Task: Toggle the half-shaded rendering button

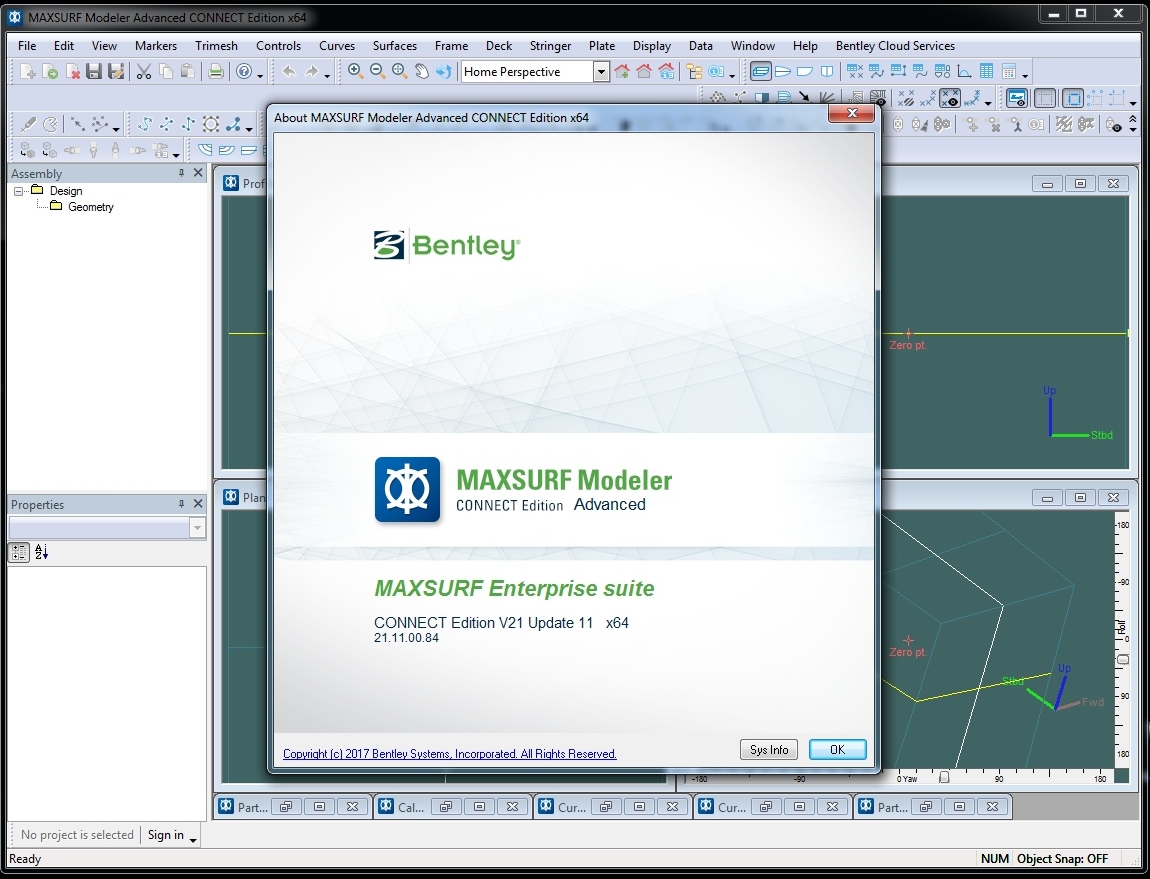Action: click(x=762, y=97)
